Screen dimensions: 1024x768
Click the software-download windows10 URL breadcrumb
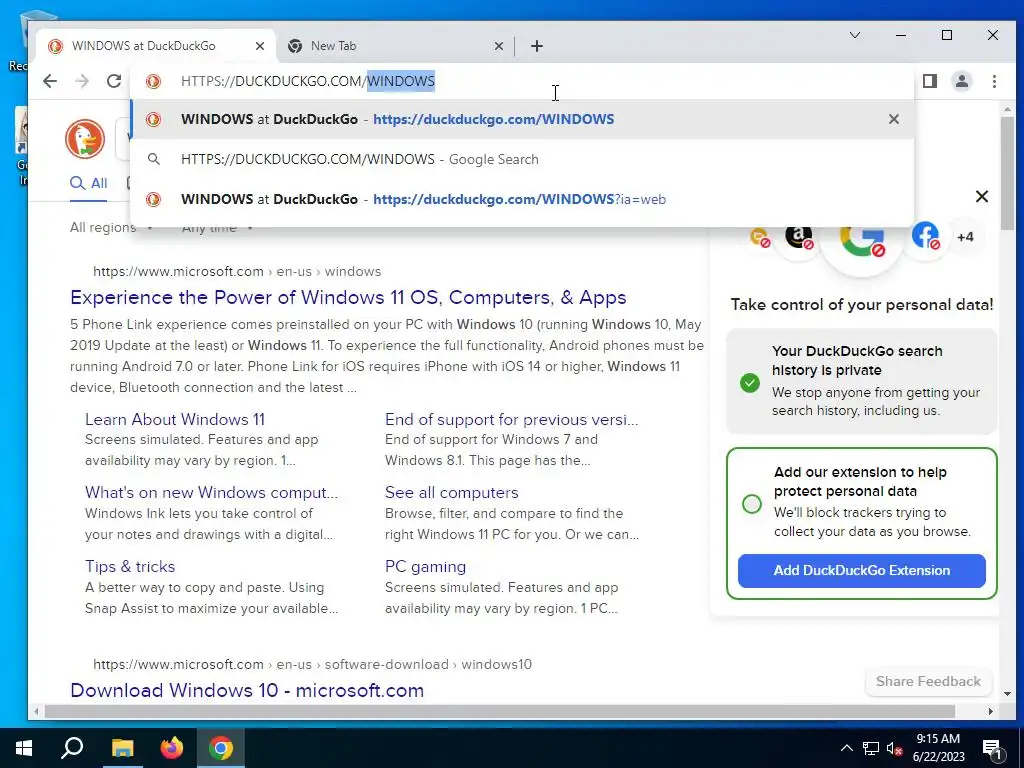(x=312, y=664)
